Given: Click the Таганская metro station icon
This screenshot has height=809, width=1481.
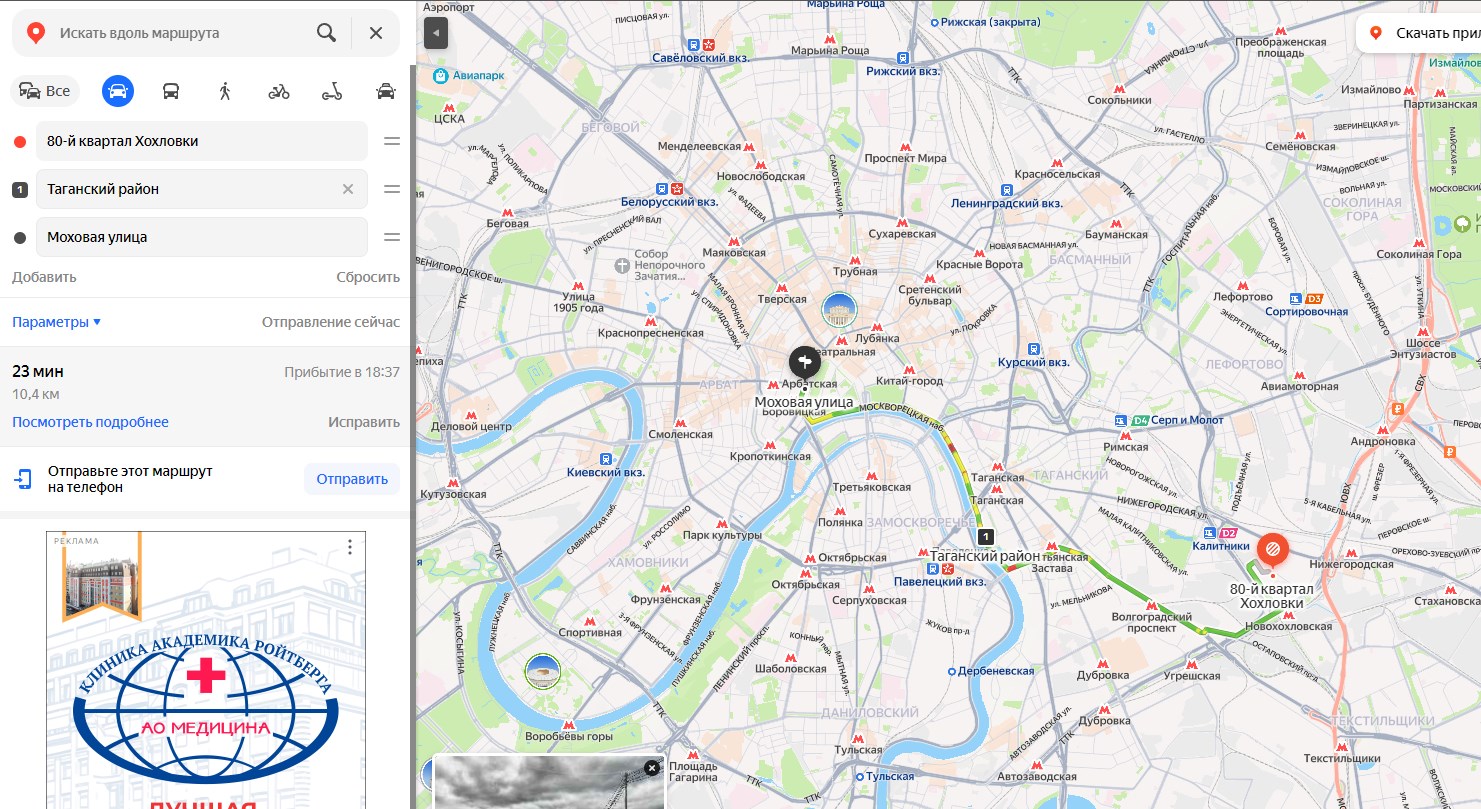Looking at the screenshot, I should coord(995,465).
